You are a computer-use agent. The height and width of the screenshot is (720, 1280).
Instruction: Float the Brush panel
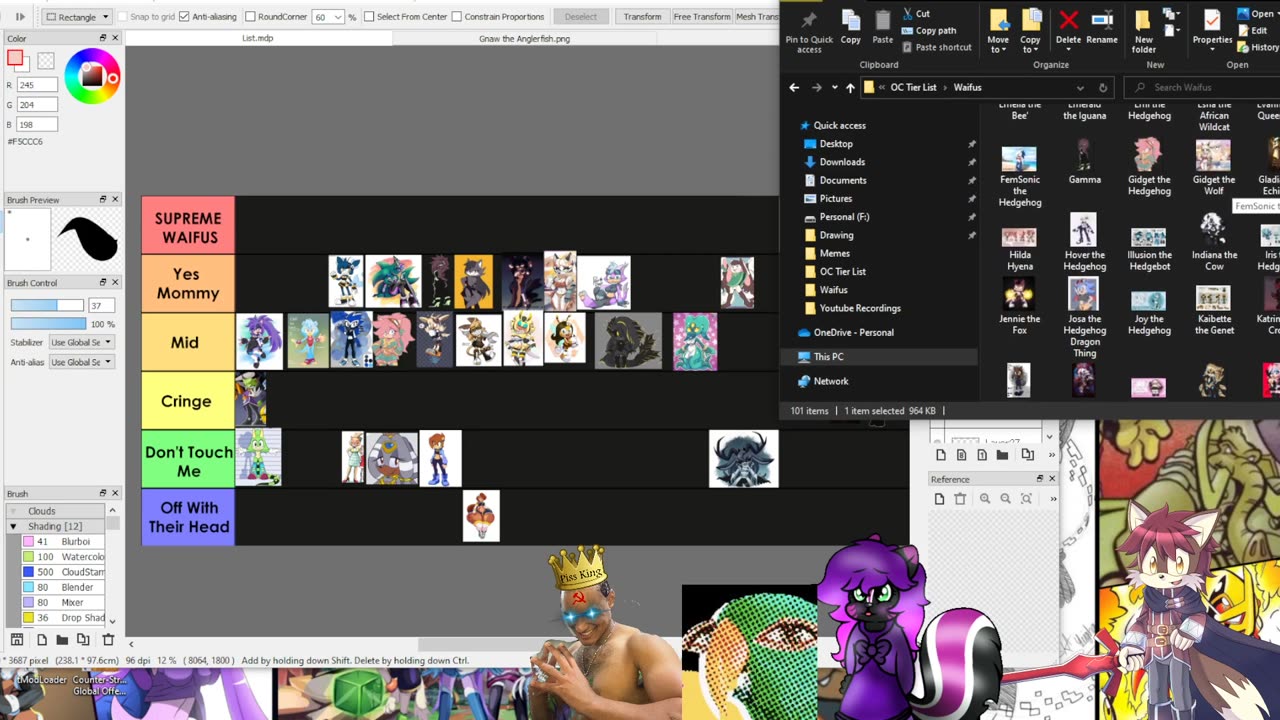coord(102,494)
